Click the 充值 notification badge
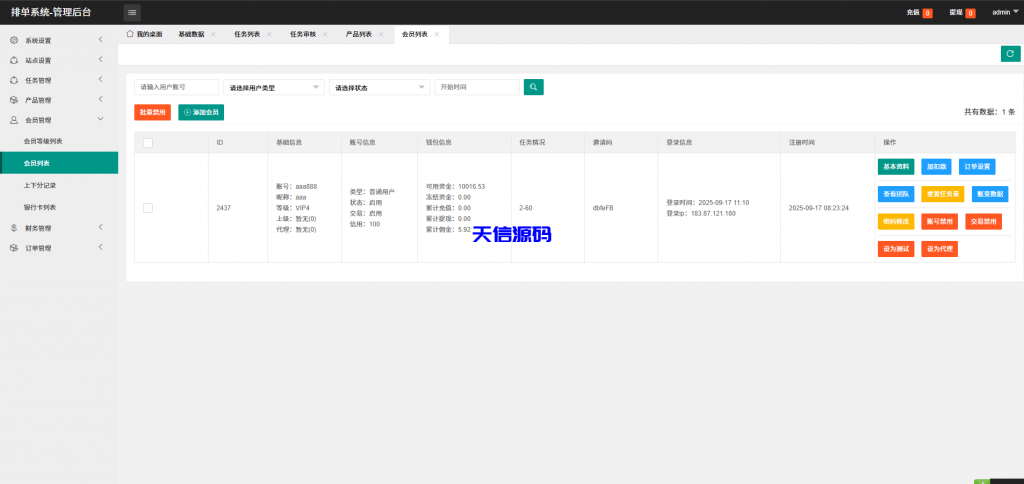1024x484 pixels. (927, 13)
